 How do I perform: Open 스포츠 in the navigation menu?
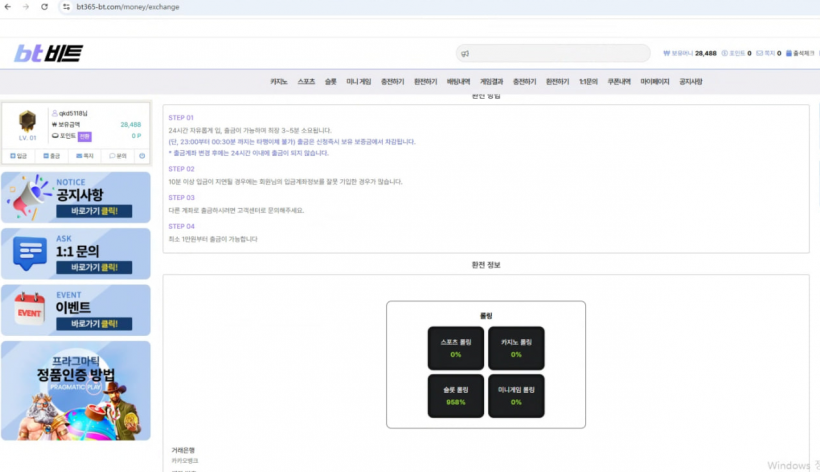306,82
